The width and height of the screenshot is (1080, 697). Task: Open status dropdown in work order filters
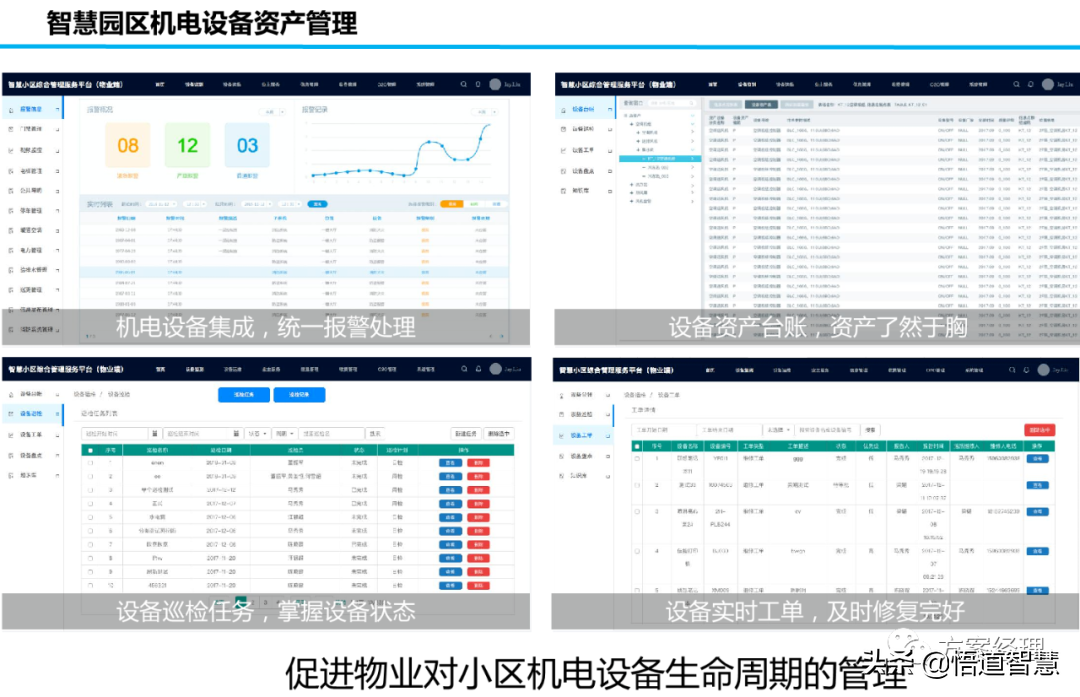[779, 429]
